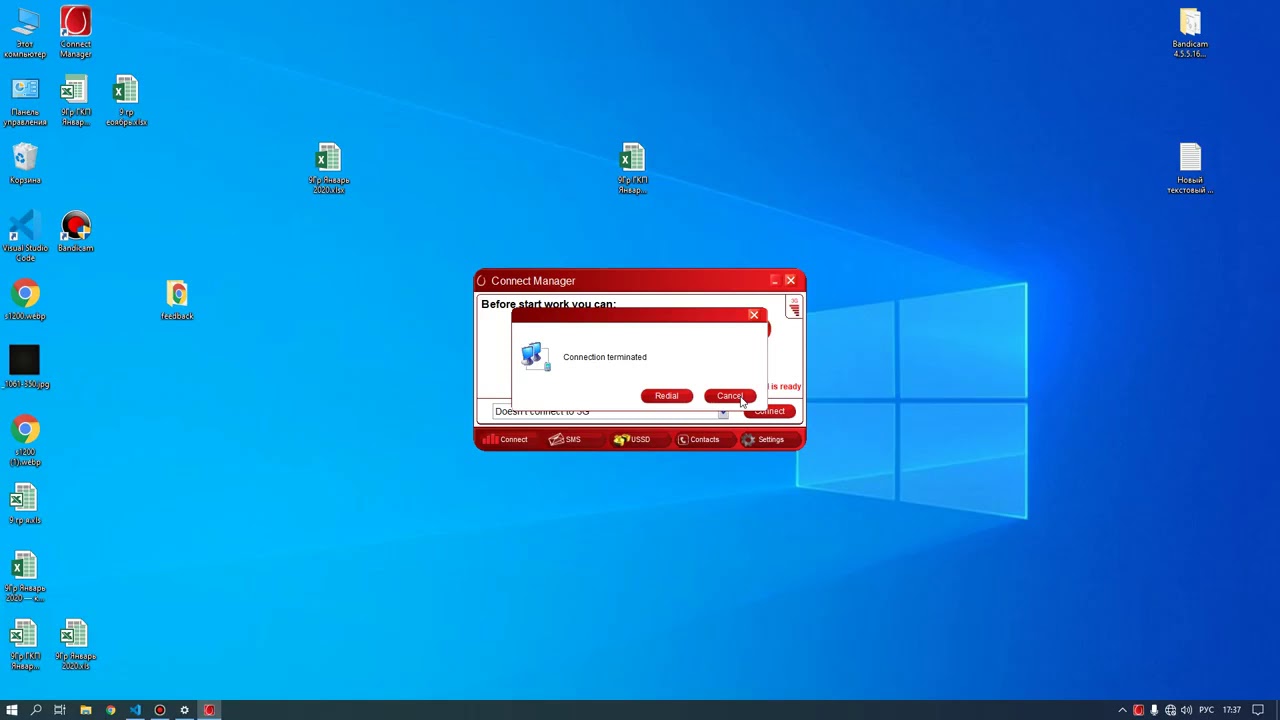Select the s1200 (1).webp desktop file

25,441
